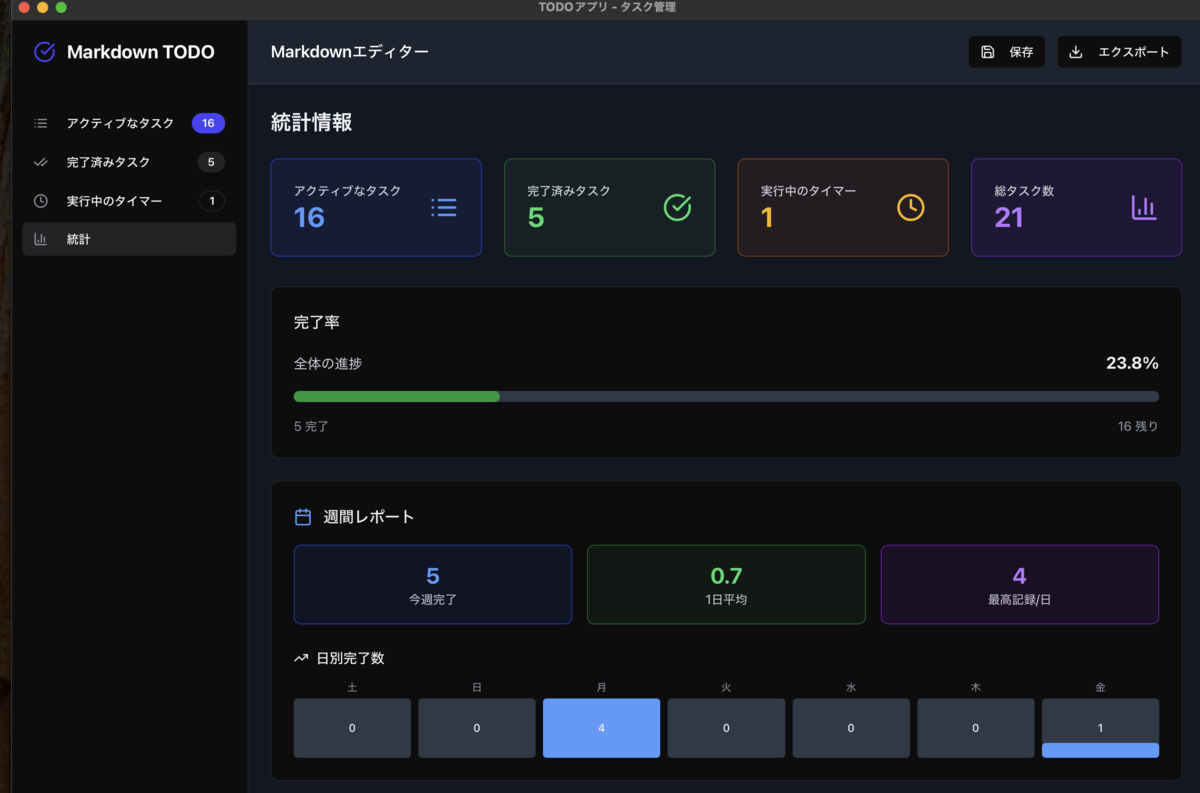
Task: Click the 全体の進捗 label
Action: click(x=328, y=363)
